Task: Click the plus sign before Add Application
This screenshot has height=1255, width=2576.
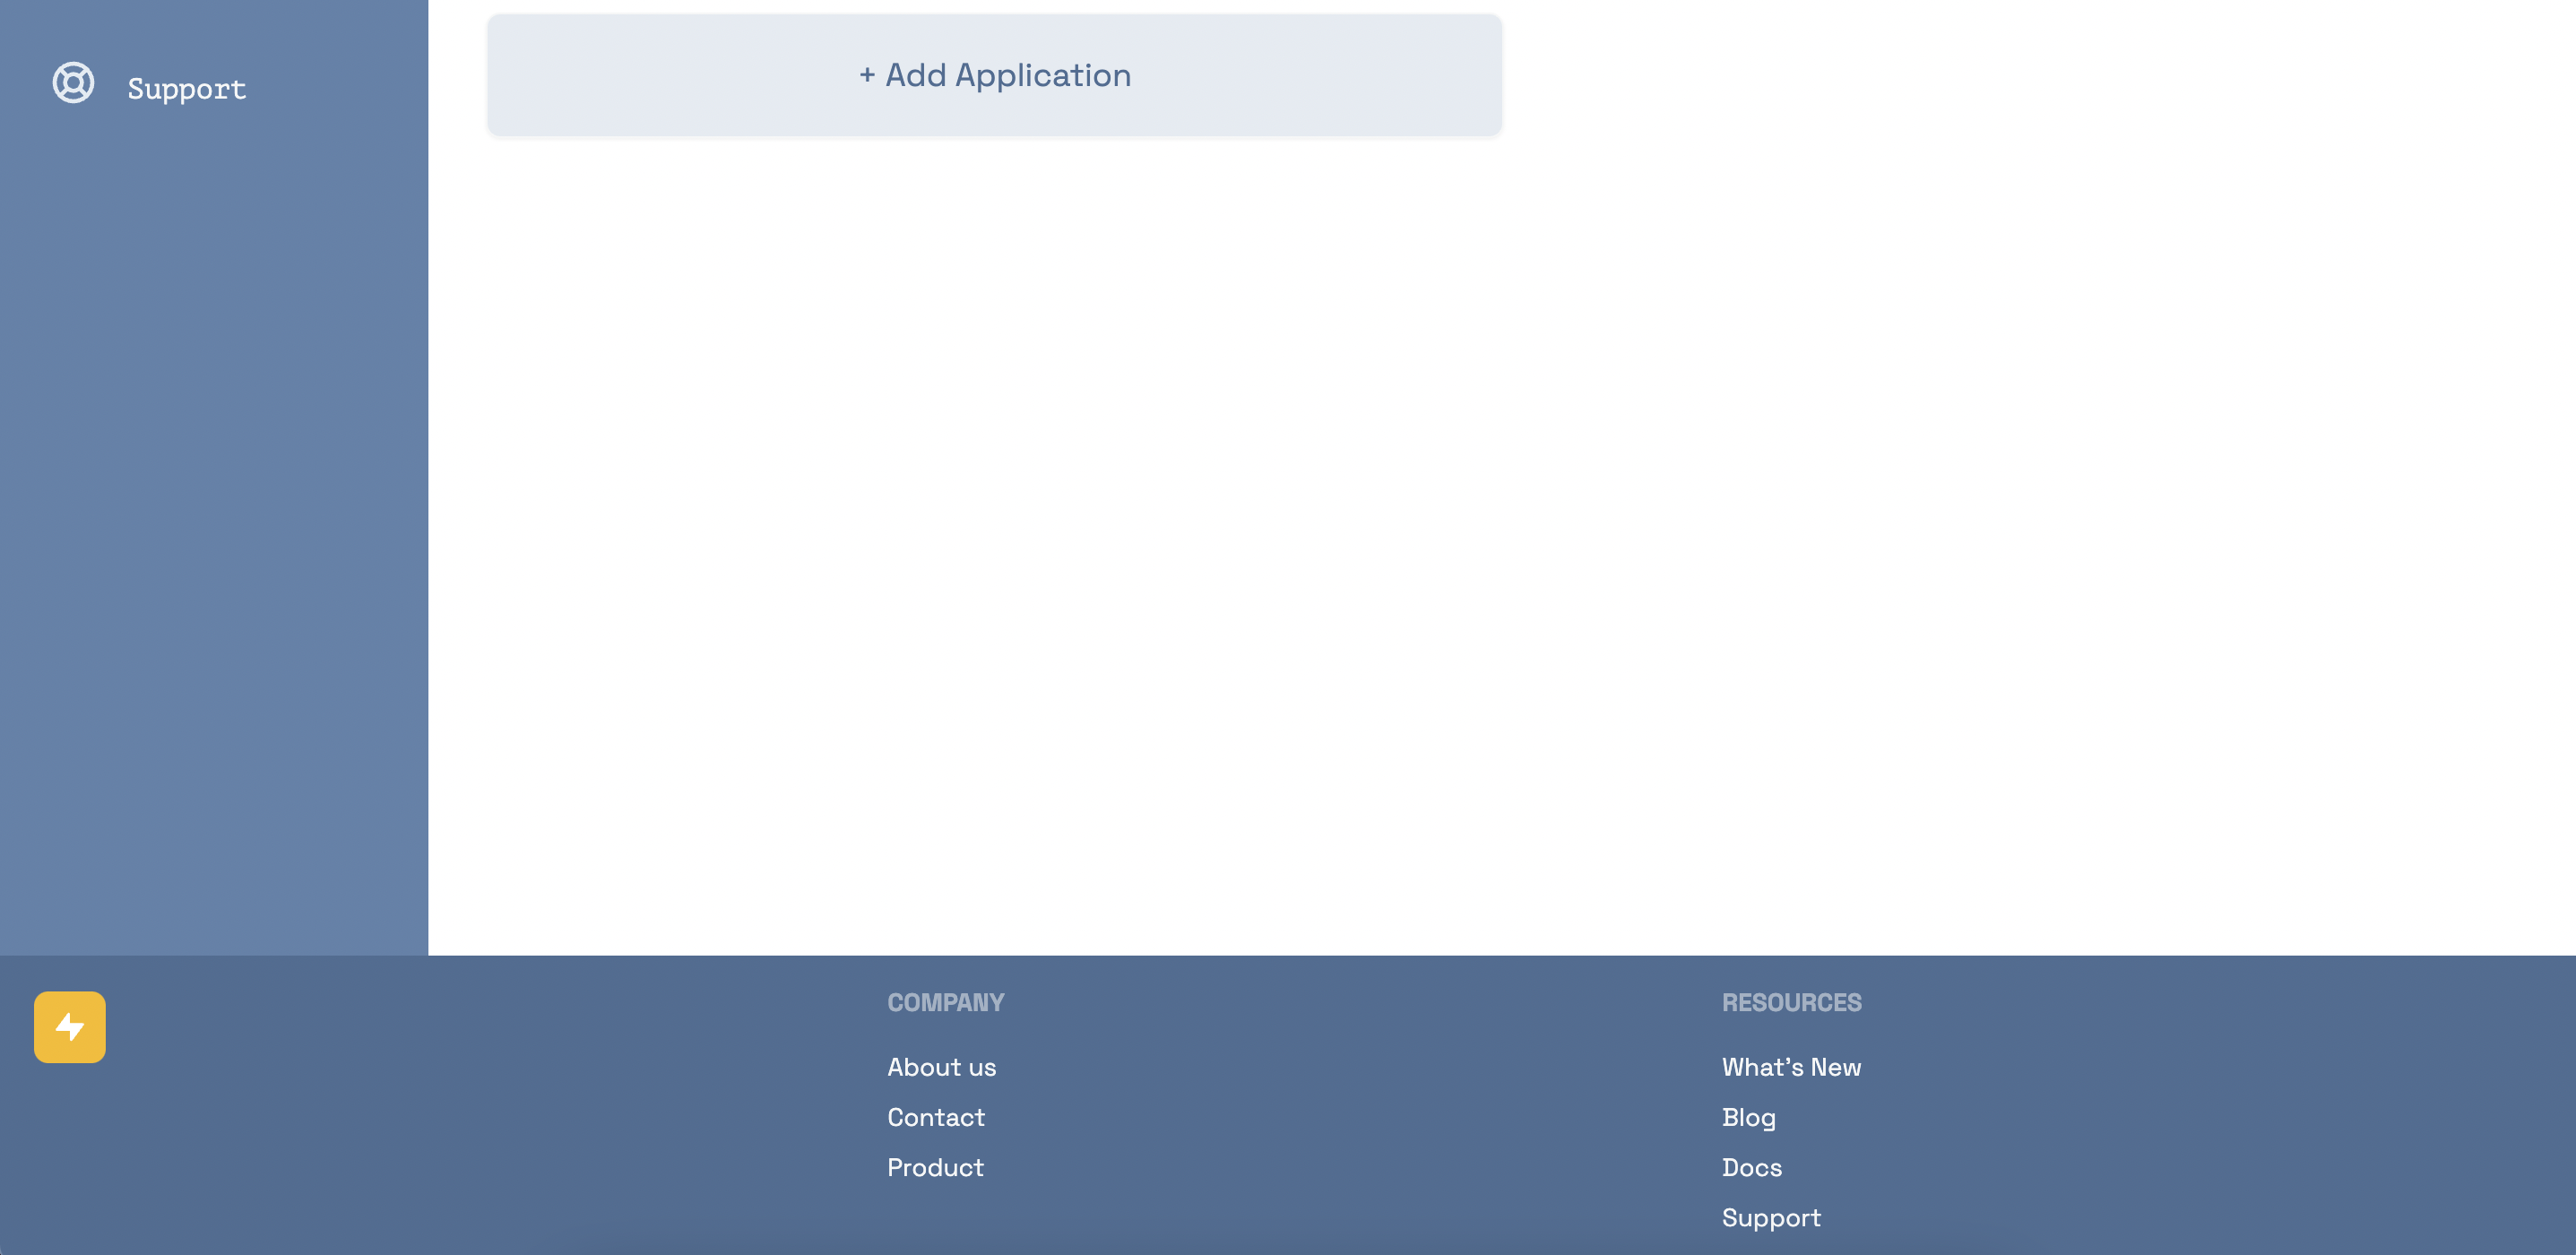Action: [x=867, y=75]
